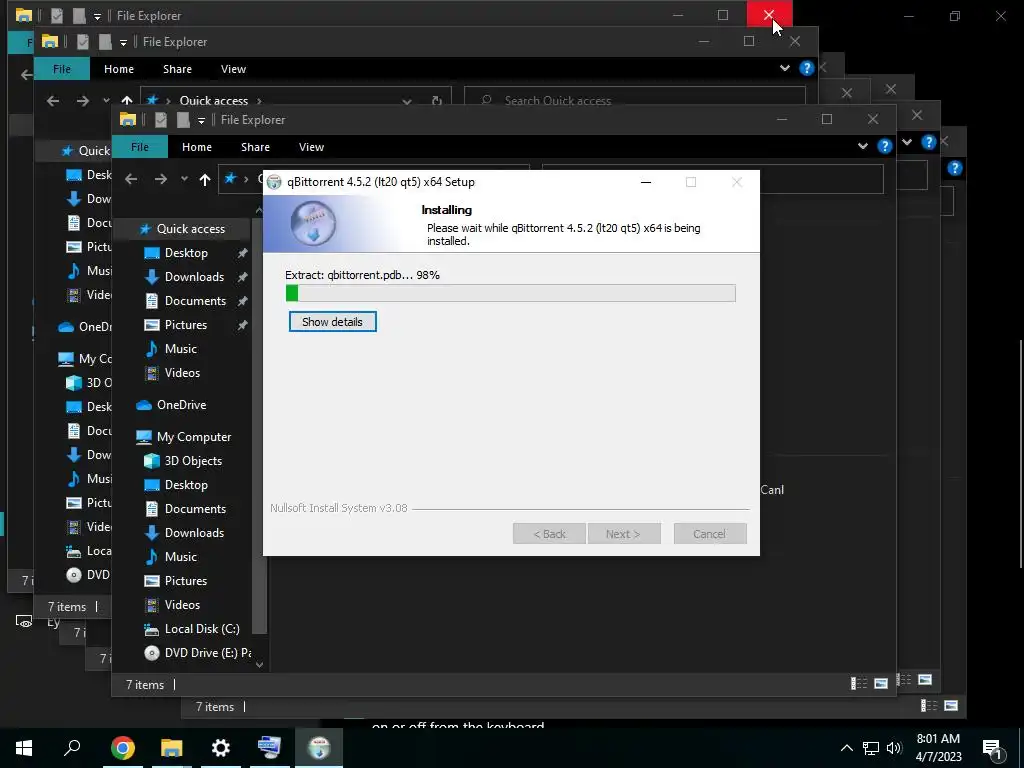Click refresh icon in second File Explorer

click(437, 101)
